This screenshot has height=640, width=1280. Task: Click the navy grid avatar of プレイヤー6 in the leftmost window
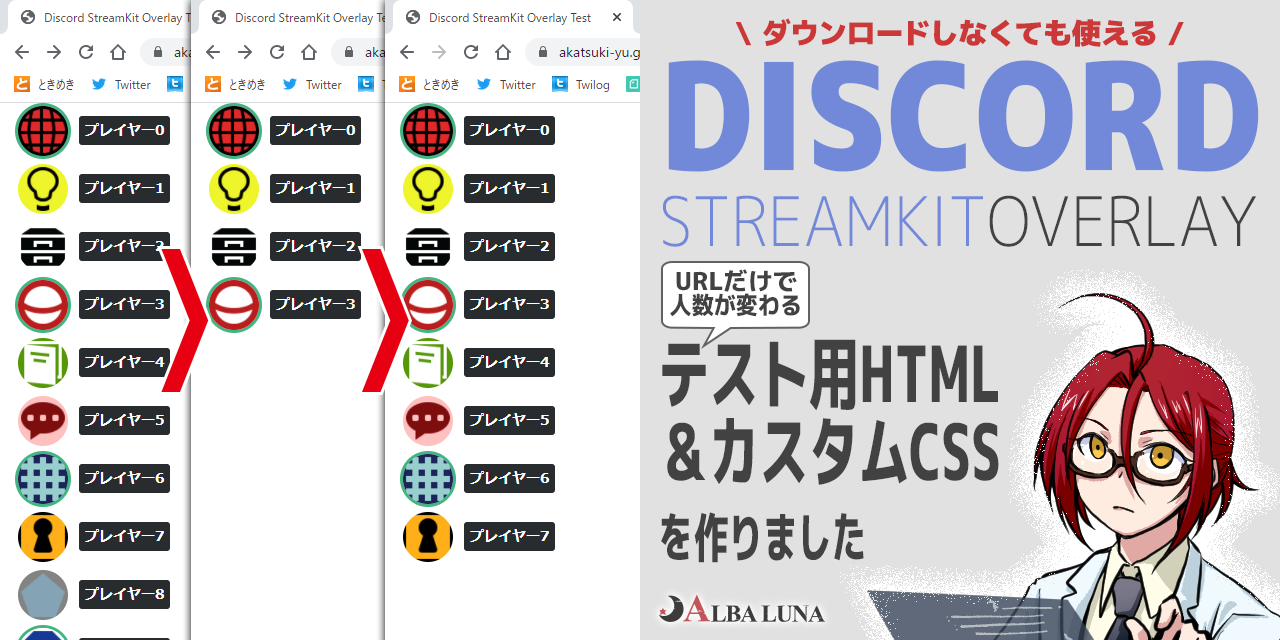click(43, 479)
